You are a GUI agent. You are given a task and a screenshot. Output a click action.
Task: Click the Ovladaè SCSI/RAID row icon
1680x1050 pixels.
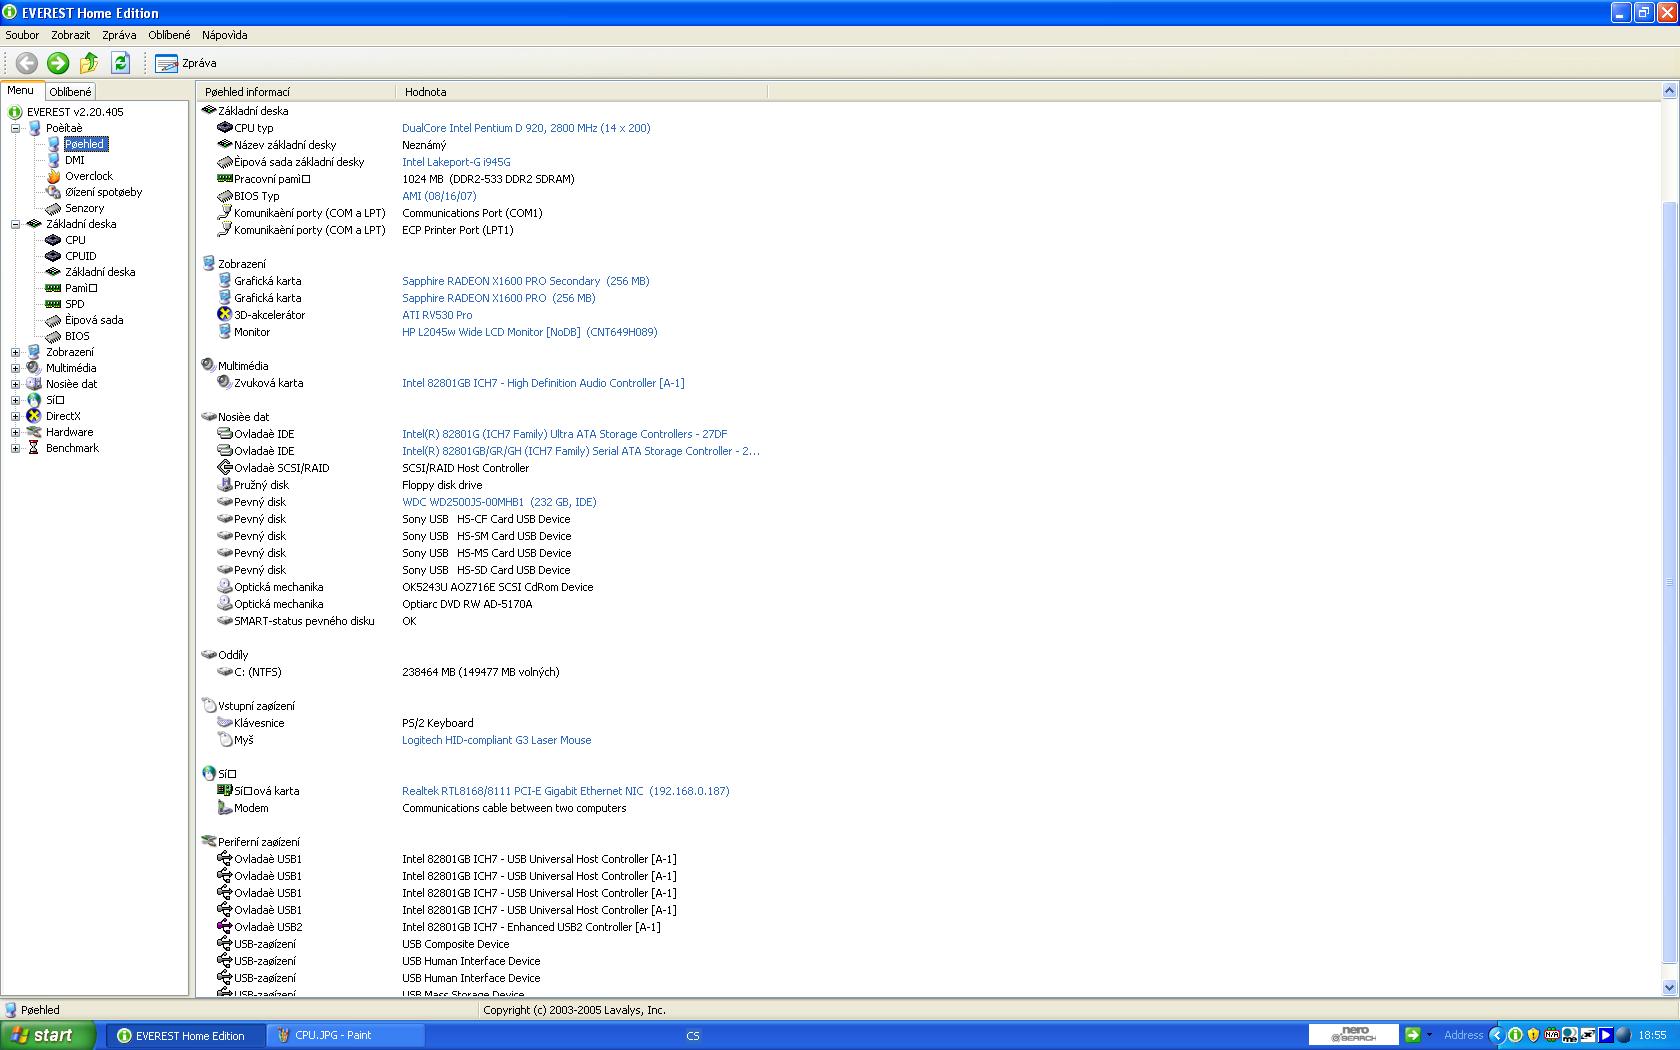tap(225, 468)
